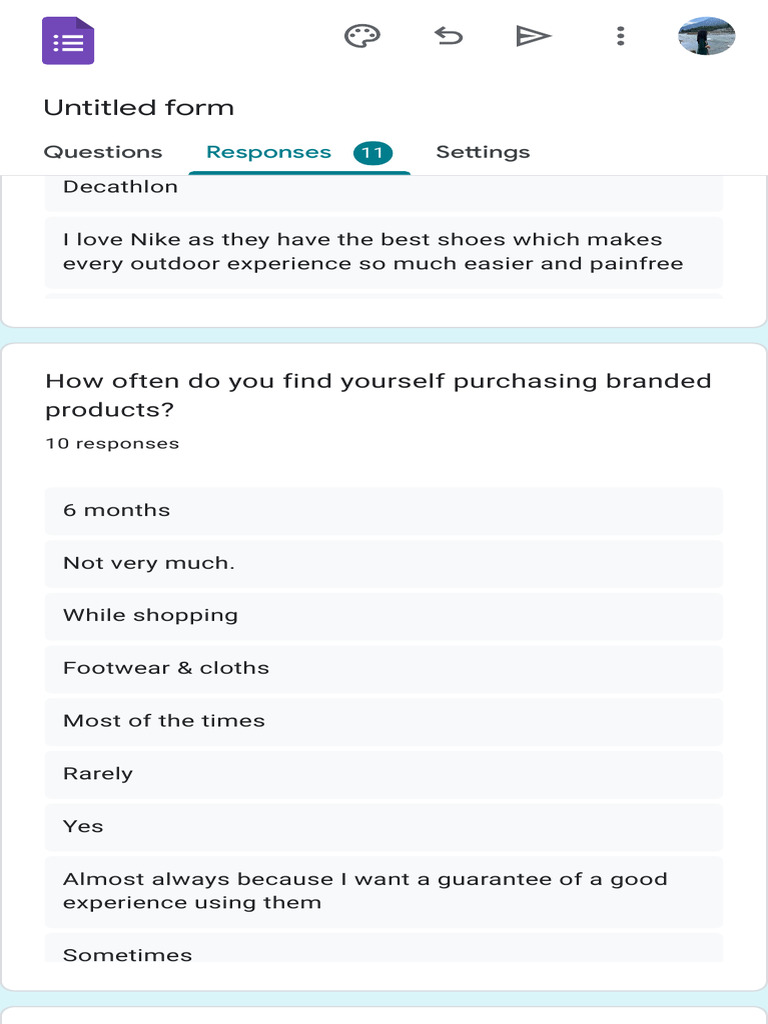The width and height of the screenshot is (768, 1024).
Task: Open the account profile picture
Action: point(706,37)
